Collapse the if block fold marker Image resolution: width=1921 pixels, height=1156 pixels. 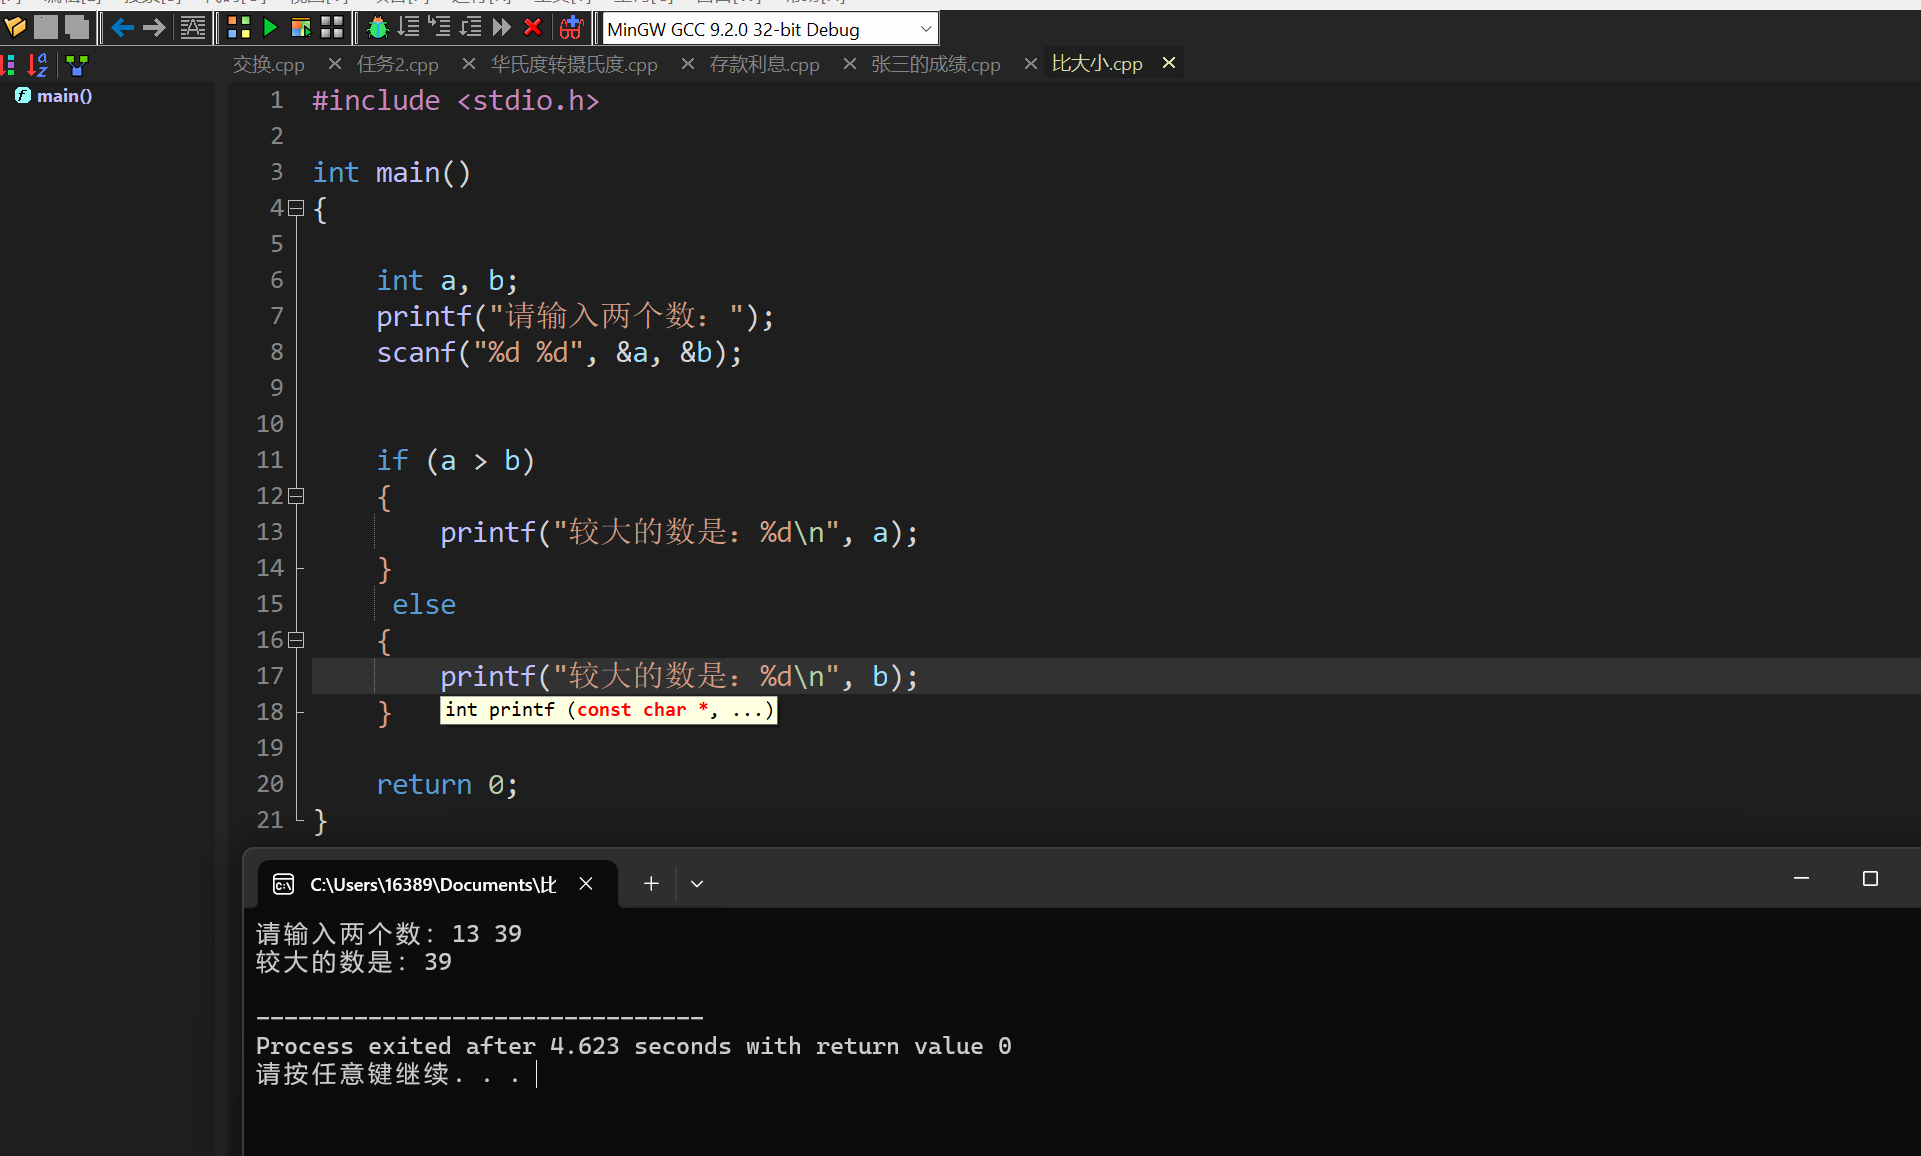[x=296, y=496]
